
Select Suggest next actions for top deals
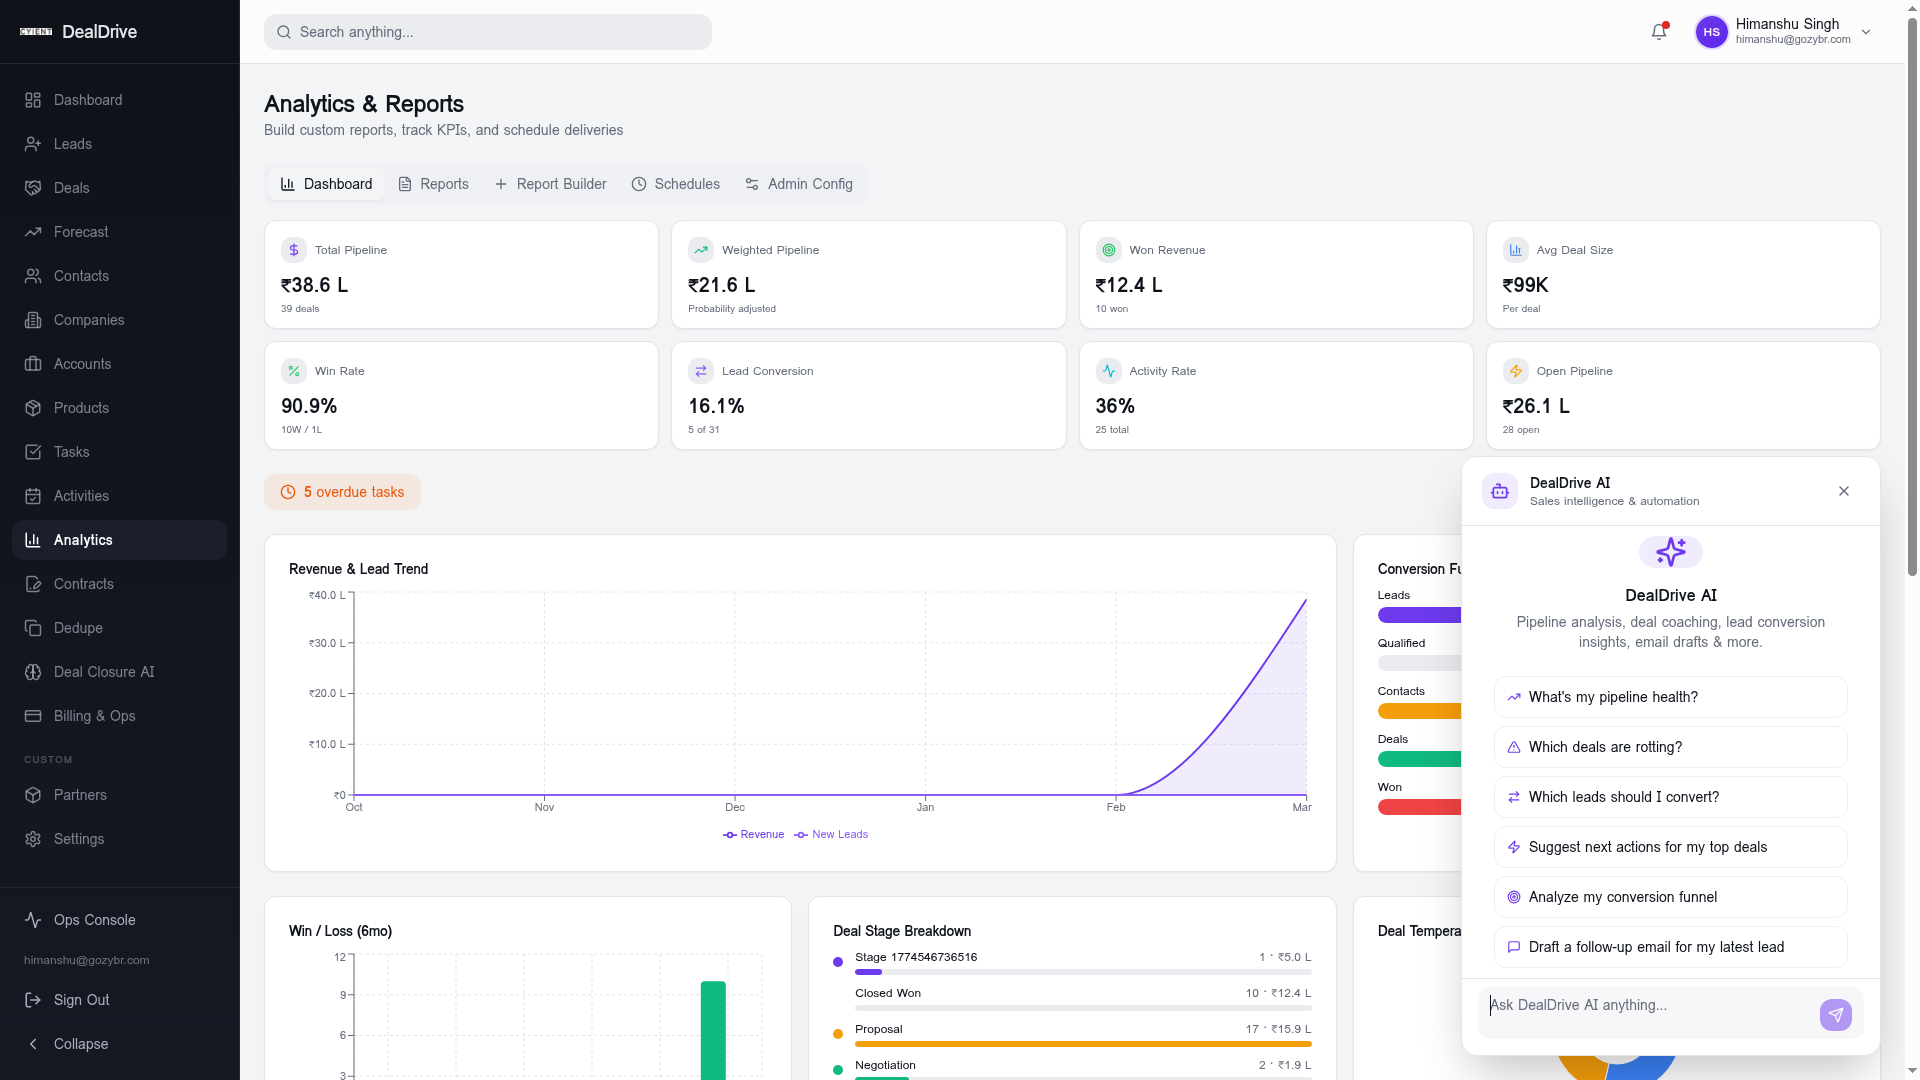[x=1670, y=847]
